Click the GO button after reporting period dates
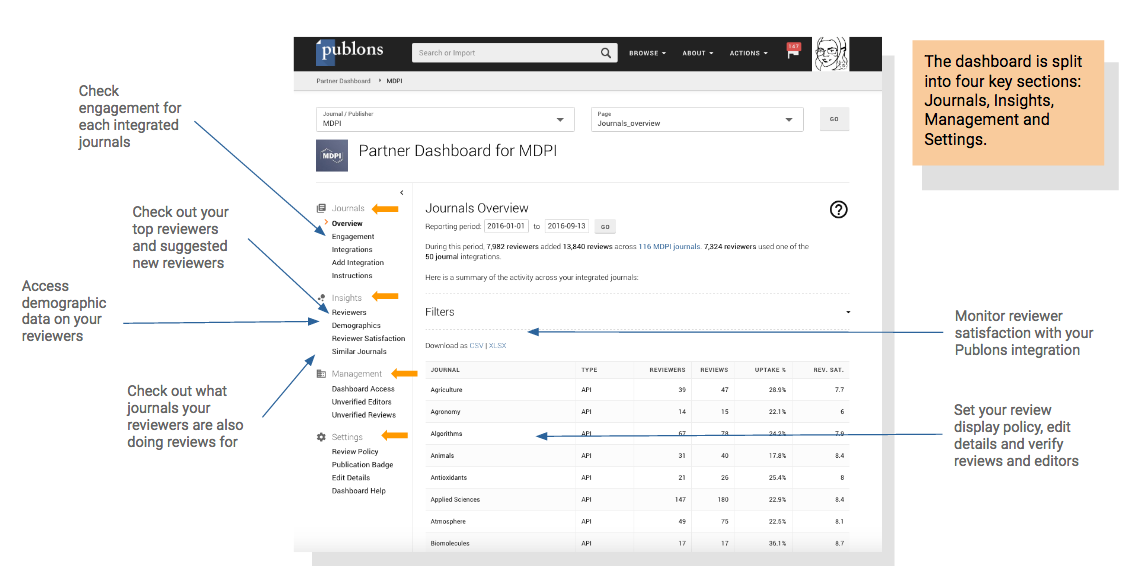Screen dimensions: 1129x581 coord(605,227)
